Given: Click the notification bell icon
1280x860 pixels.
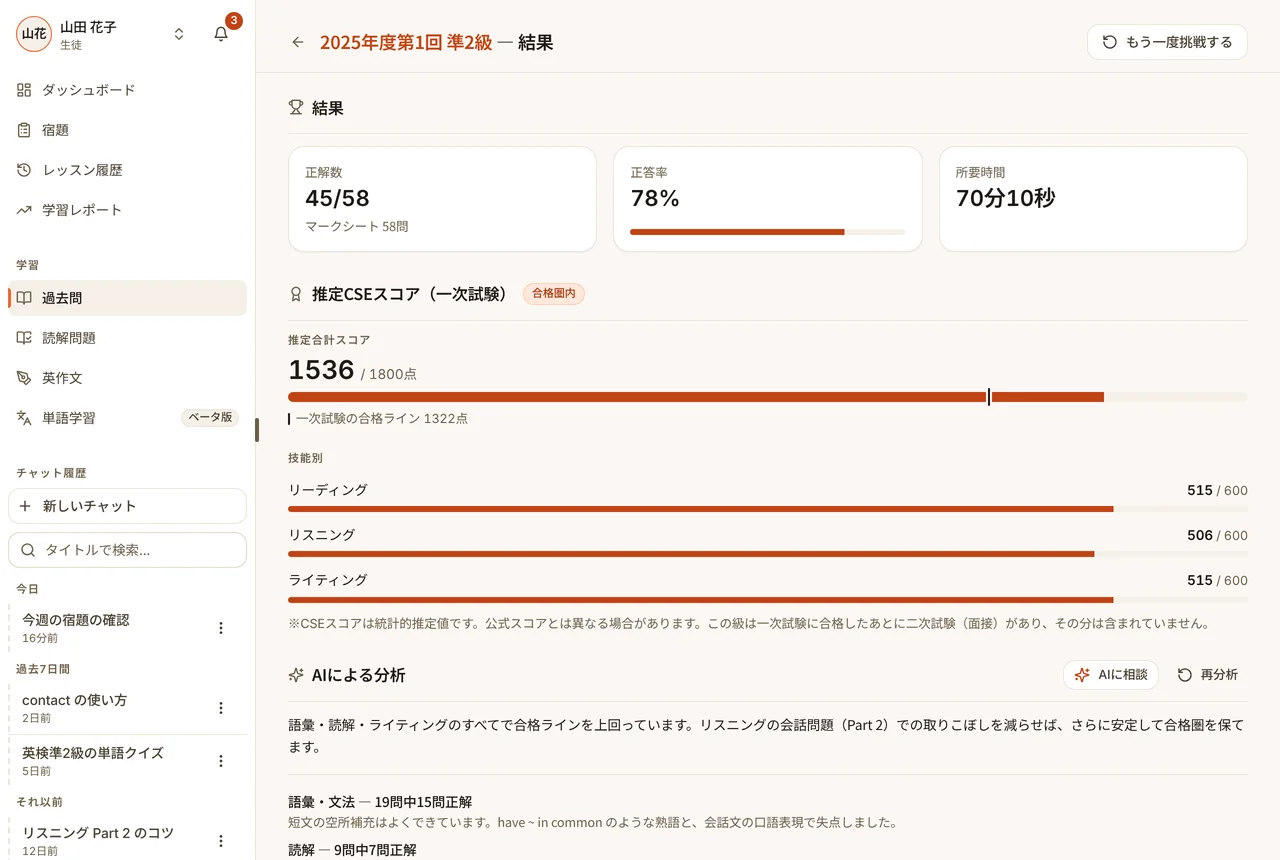Looking at the screenshot, I should pyautogui.click(x=221, y=34).
